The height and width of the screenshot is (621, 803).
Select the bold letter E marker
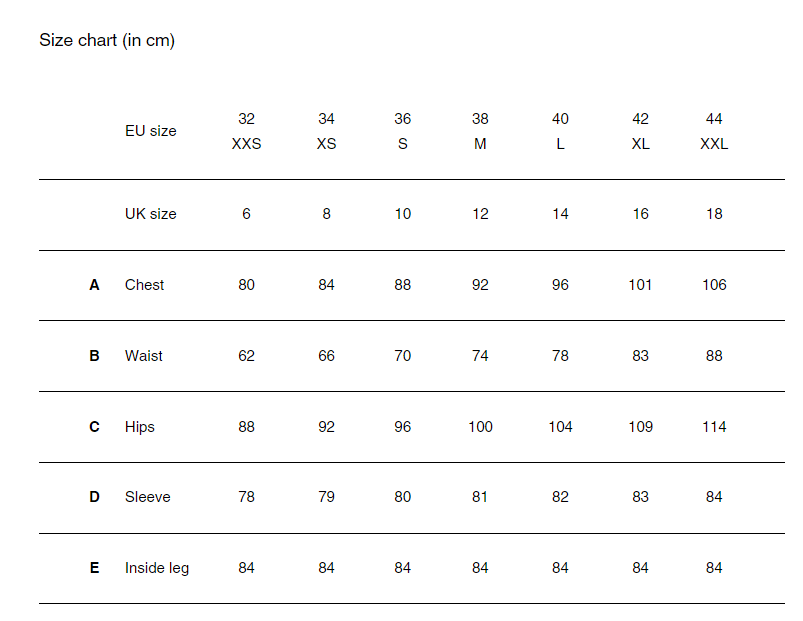tap(95, 568)
